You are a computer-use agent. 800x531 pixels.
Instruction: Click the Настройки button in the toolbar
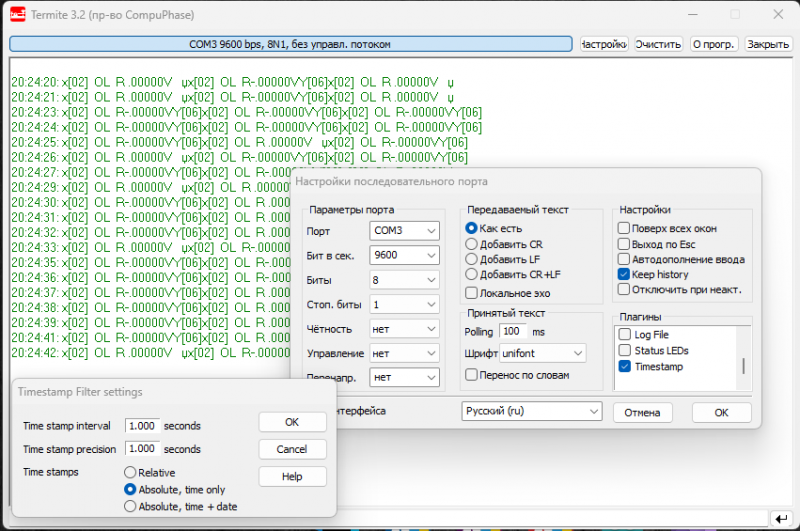click(x=603, y=45)
